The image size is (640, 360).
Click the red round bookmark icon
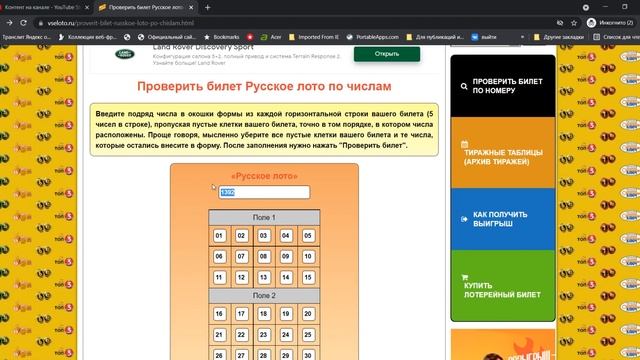click(250, 37)
